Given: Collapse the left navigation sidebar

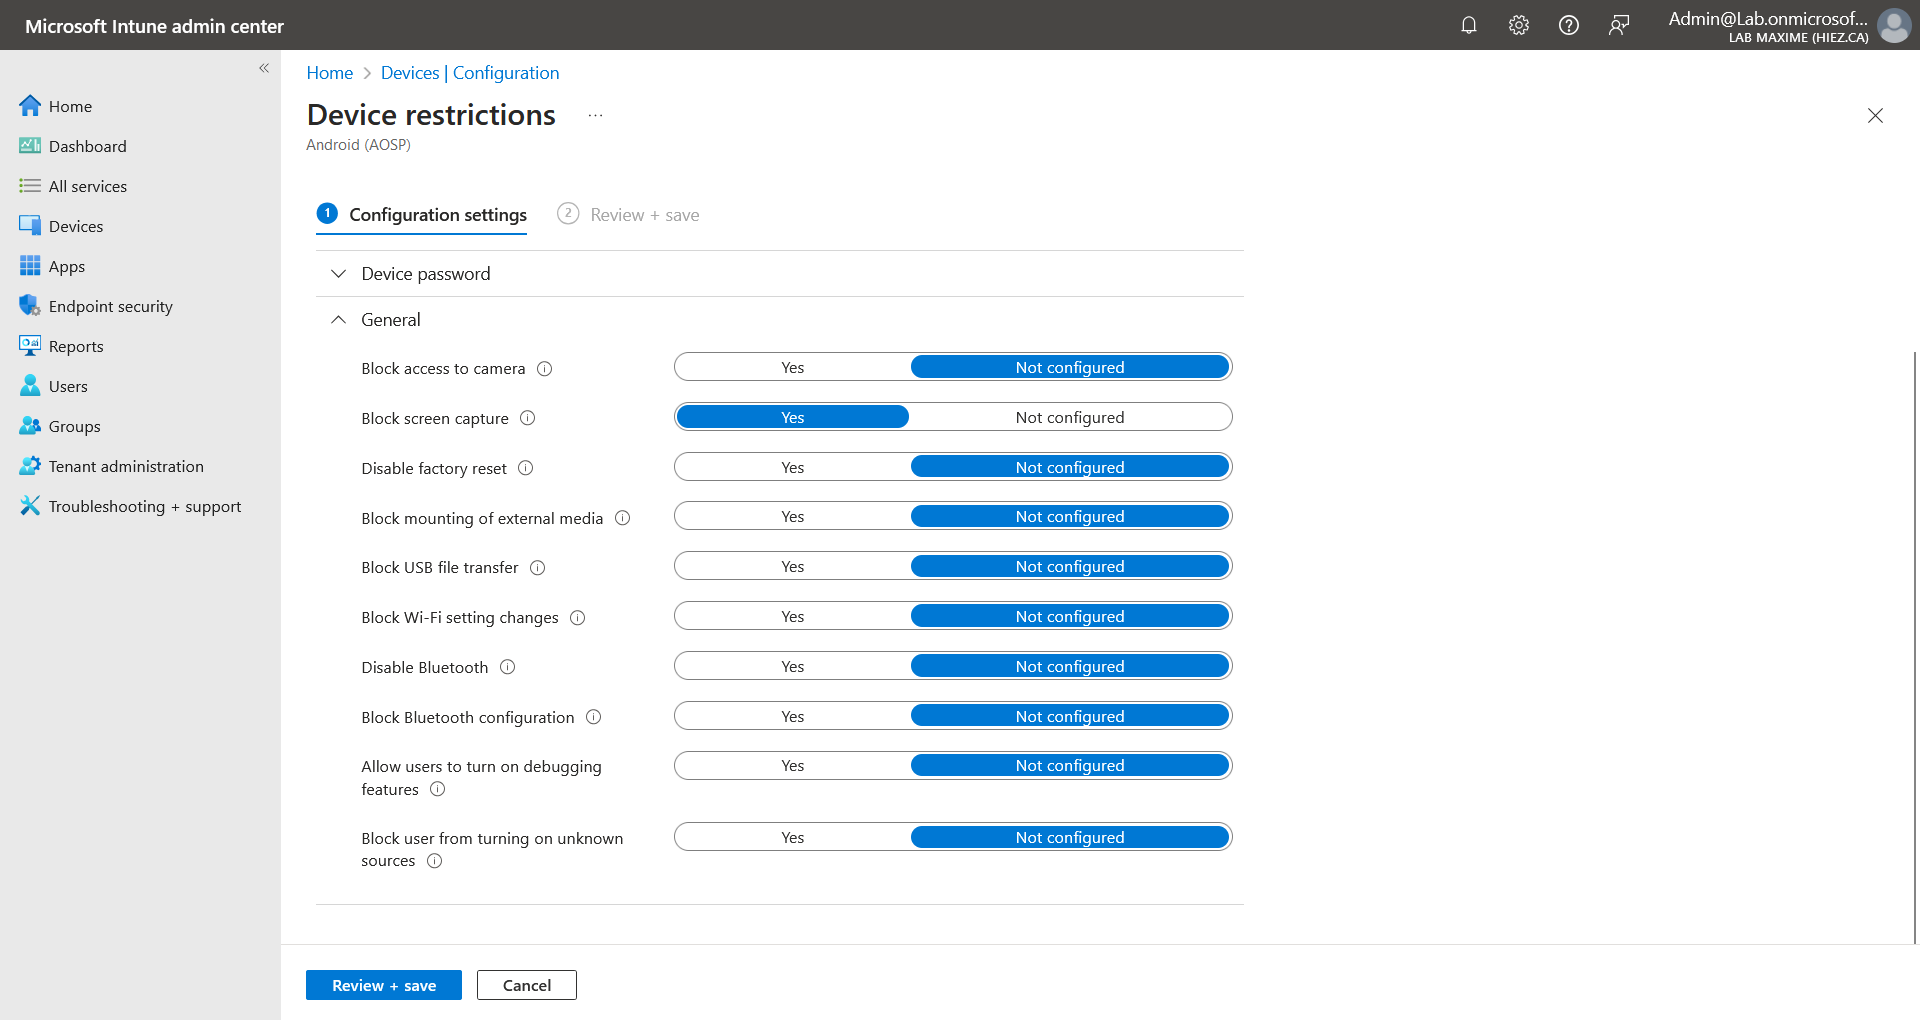Looking at the screenshot, I should point(264,68).
